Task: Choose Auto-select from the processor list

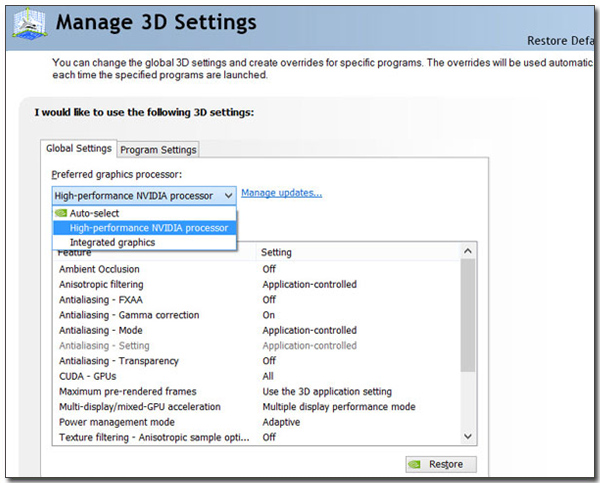Action: pyautogui.click(x=96, y=213)
